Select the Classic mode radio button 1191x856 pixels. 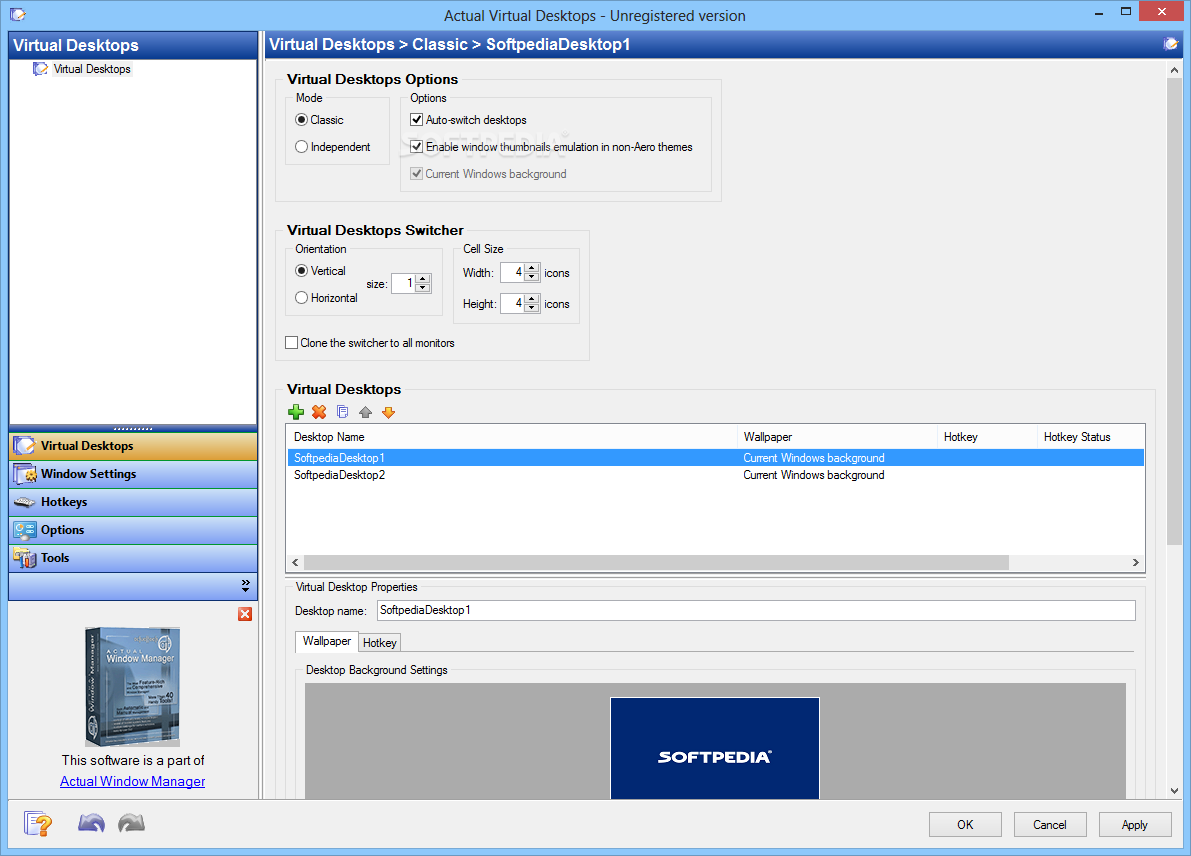[302, 120]
